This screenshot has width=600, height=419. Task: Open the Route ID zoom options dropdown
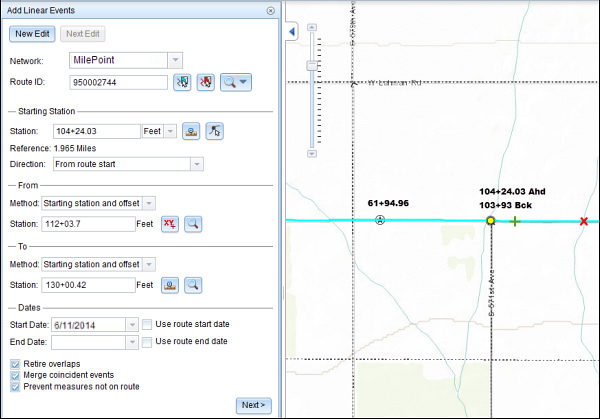(x=243, y=82)
